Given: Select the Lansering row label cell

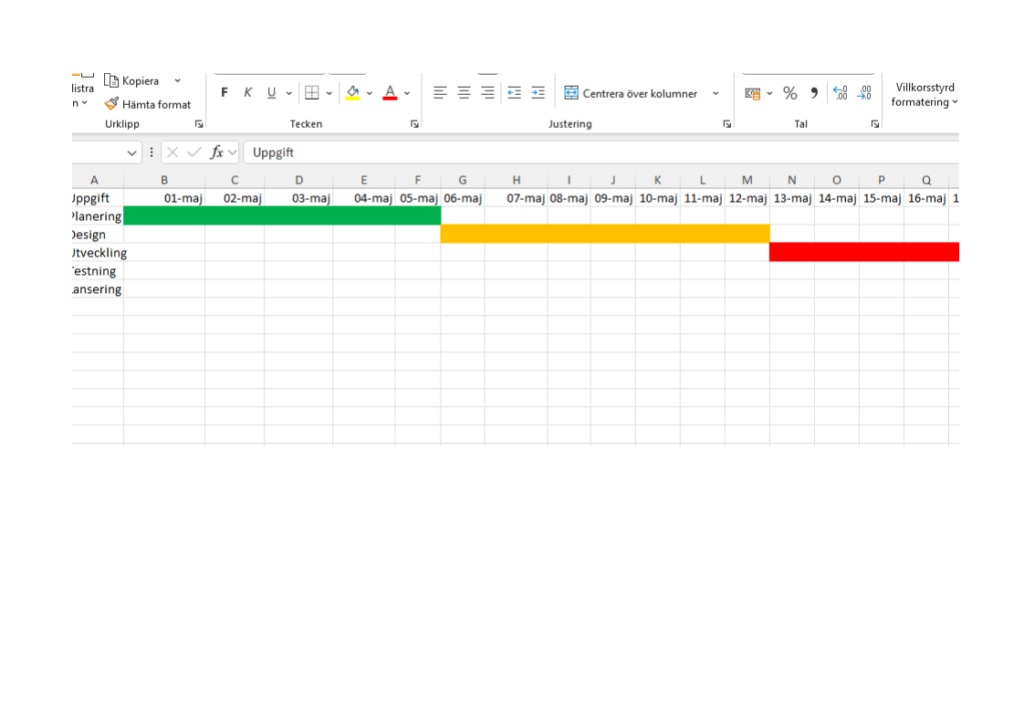Looking at the screenshot, I should click(x=97, y=289).
